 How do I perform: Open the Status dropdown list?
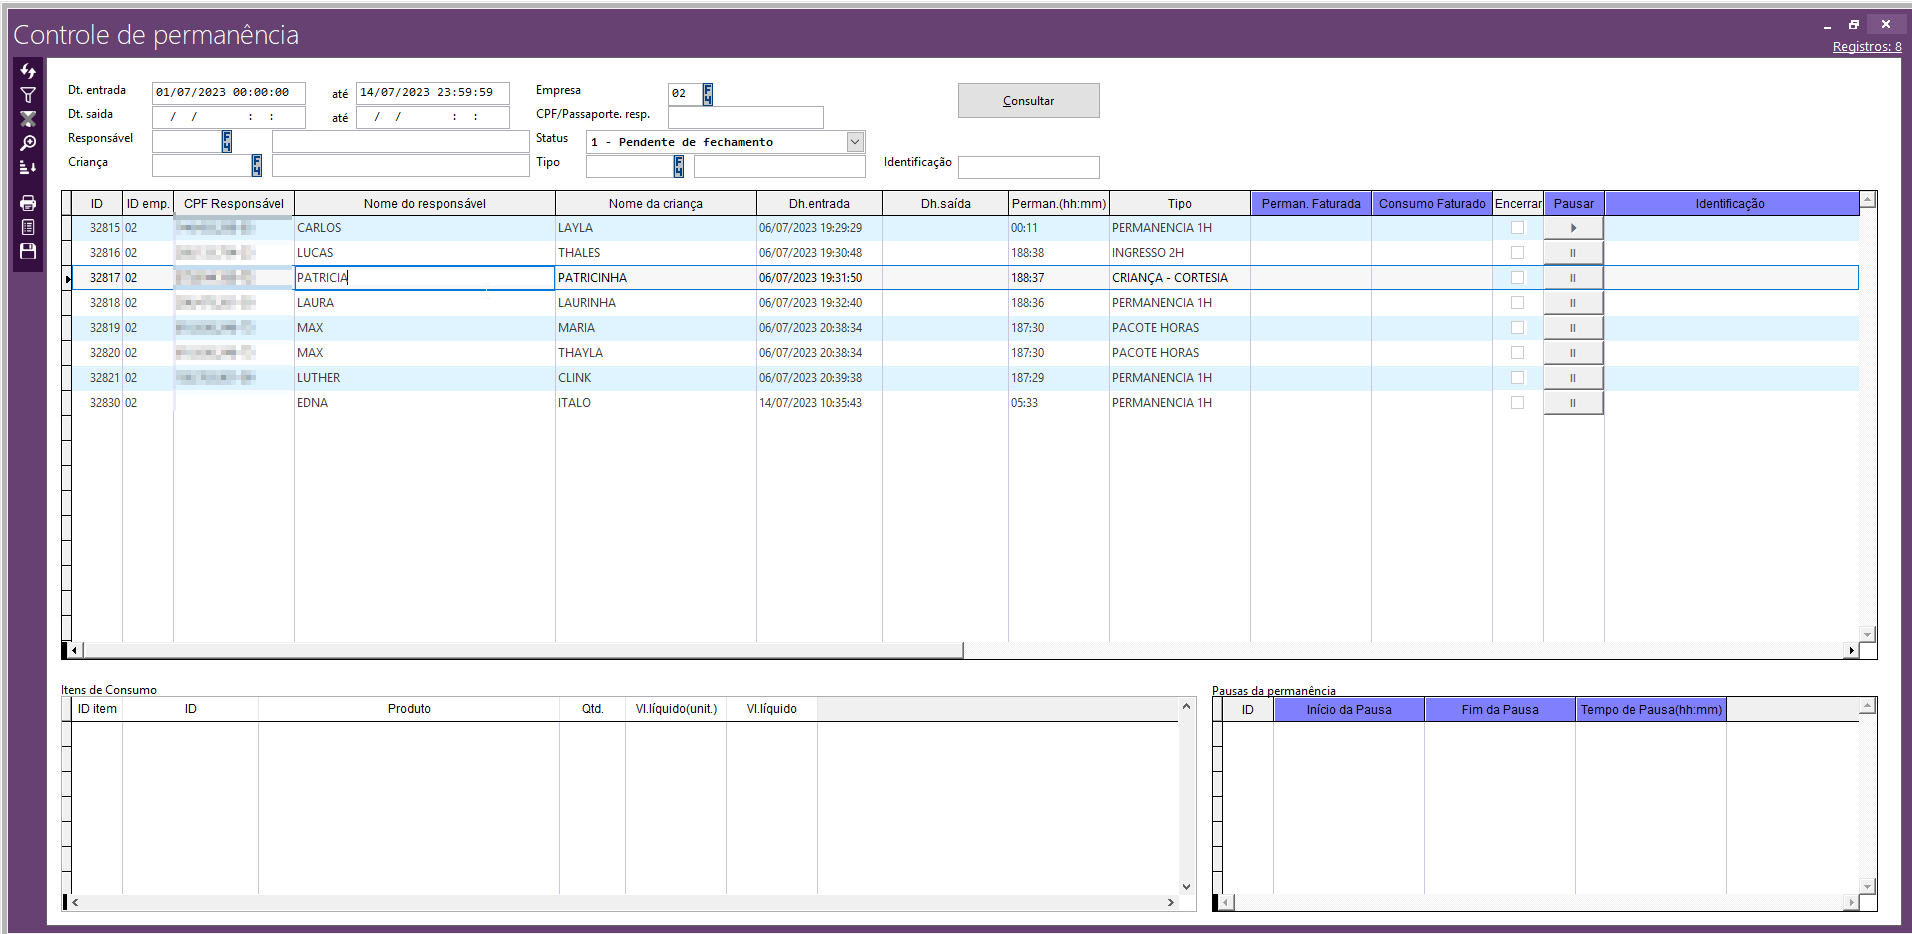855,142
